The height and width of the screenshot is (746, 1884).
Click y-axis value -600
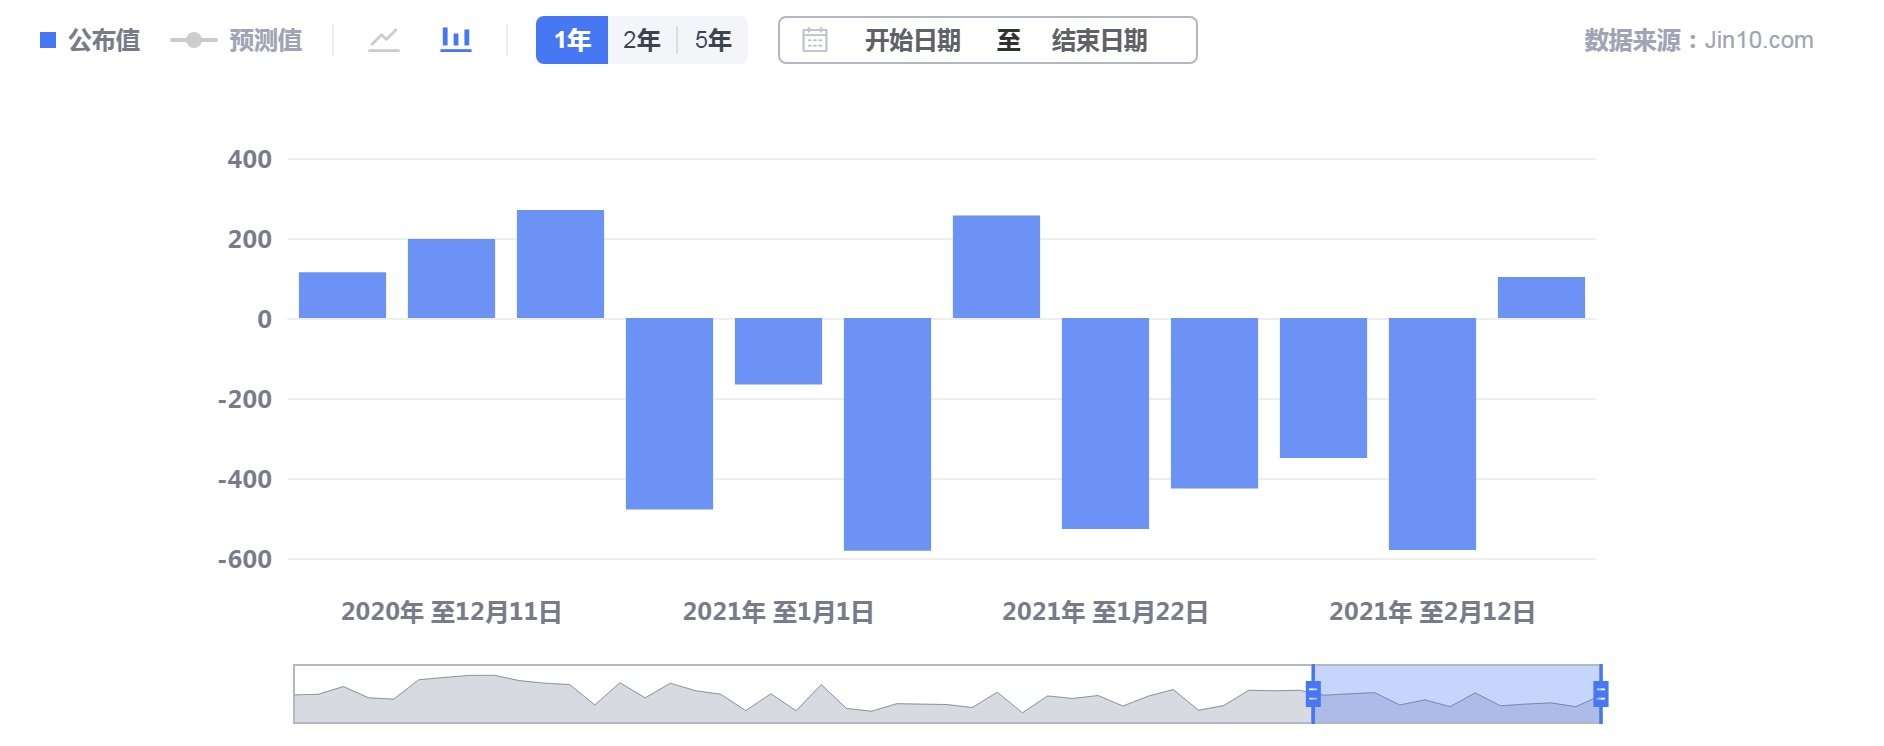tap(245, 559)
